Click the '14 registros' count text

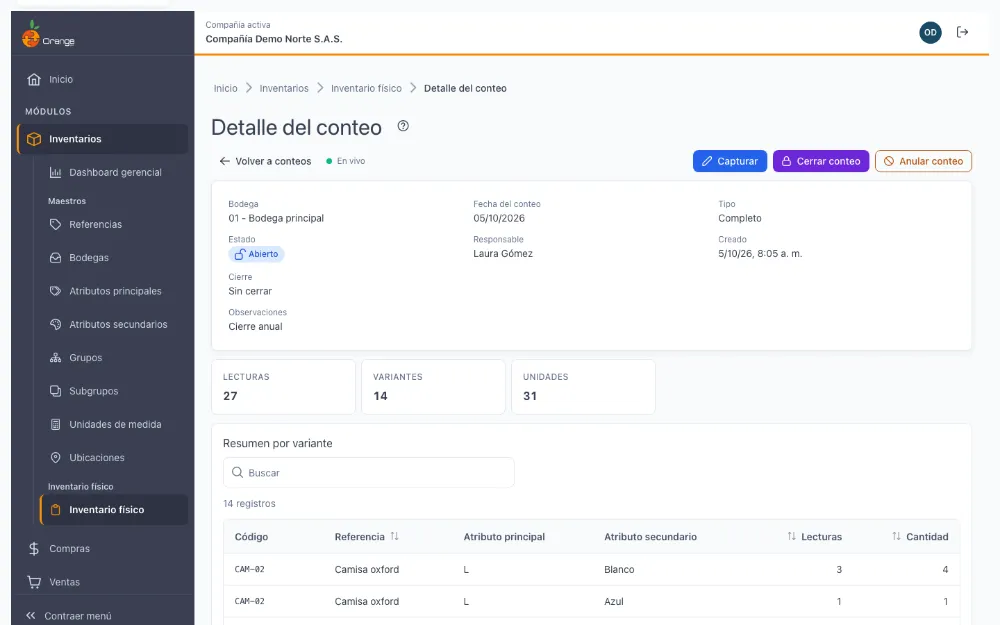click(249, 504)
